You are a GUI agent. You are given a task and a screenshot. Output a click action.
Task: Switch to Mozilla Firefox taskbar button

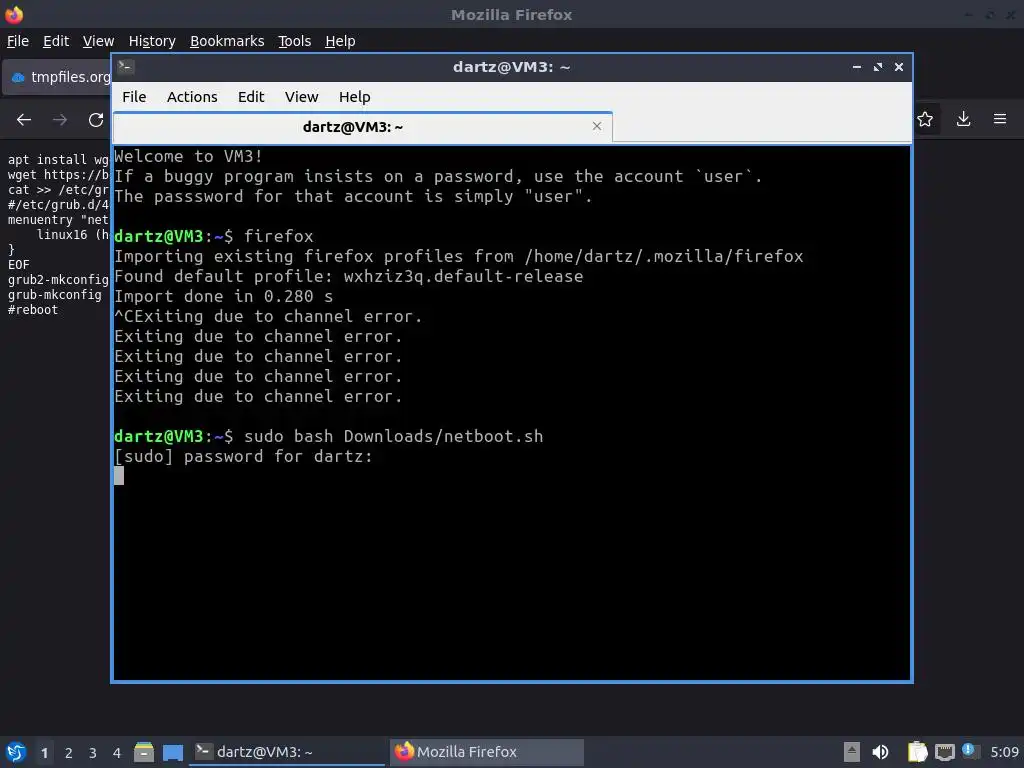(x=487, y=752)
